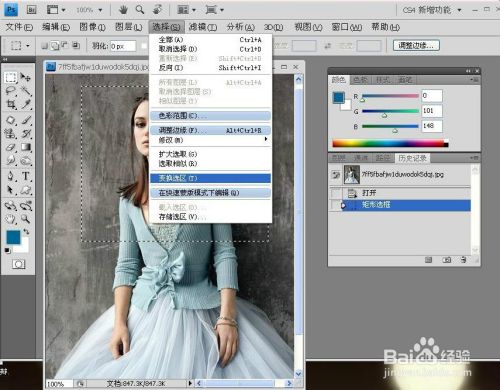Click the Rotate View icon in application bar
The height and width of the screenshot is (390, 500).
click(157, 10)
